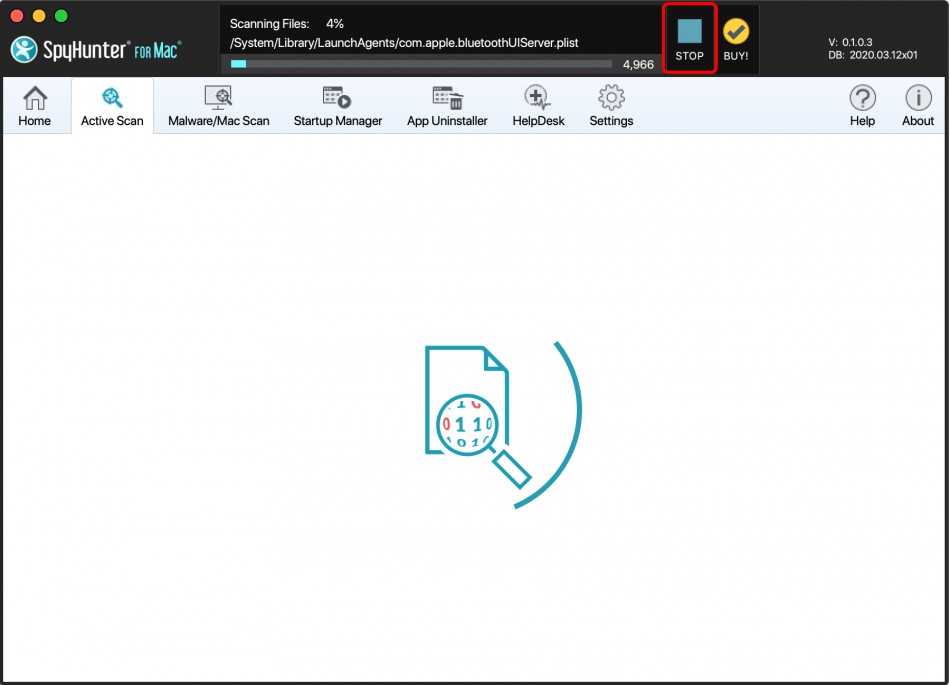Click the Help question mark icon

pyautogui.click(x=862, y=106)
